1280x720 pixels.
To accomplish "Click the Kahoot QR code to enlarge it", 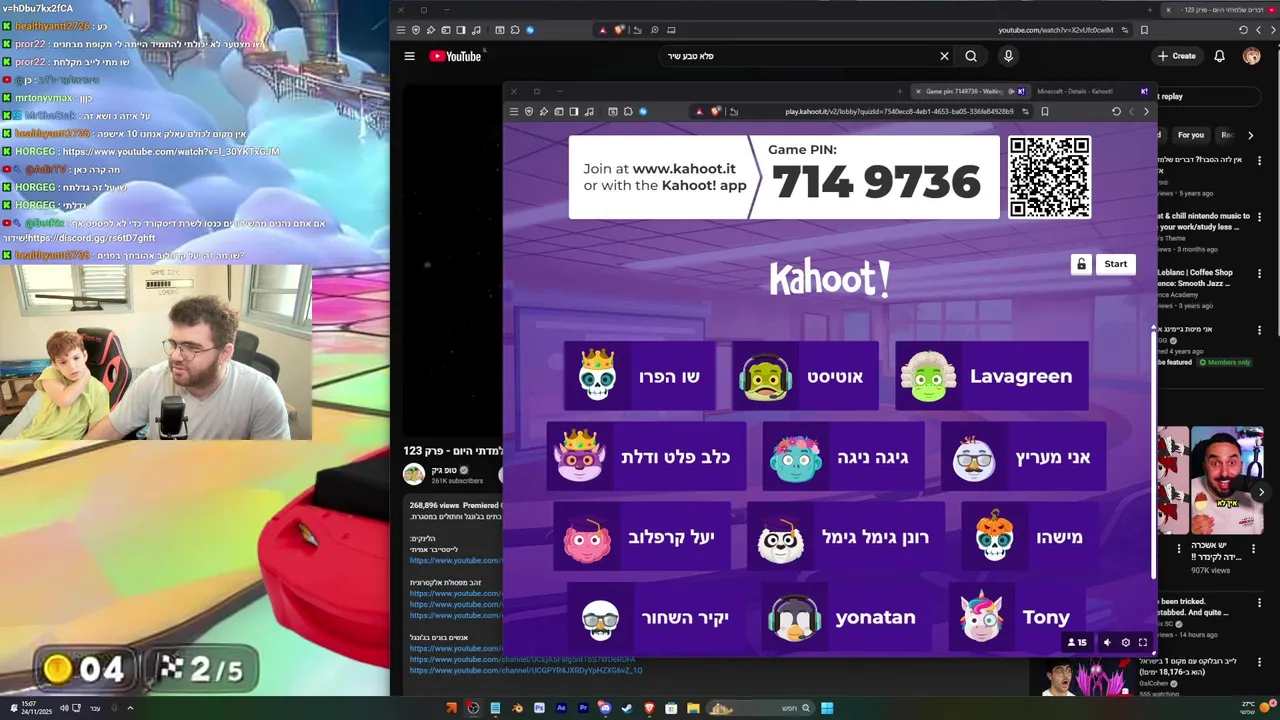I will click(1049, 177).
